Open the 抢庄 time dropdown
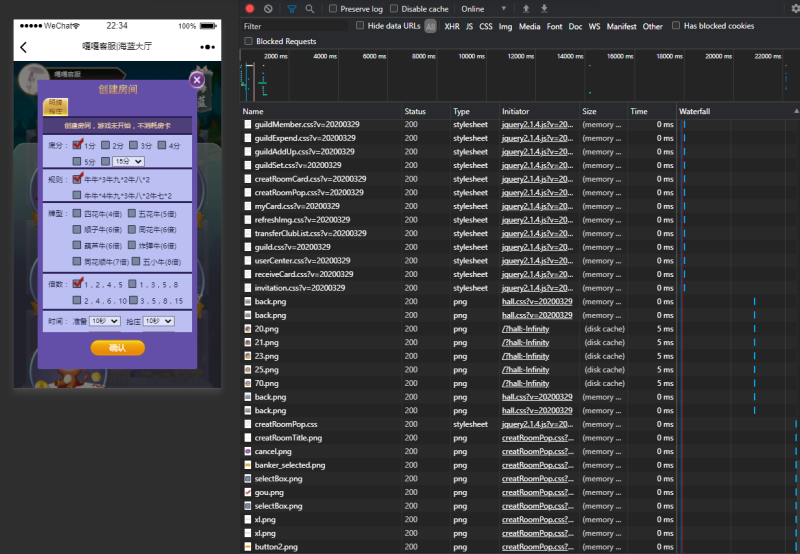800x554 pixels. [159, 321]
